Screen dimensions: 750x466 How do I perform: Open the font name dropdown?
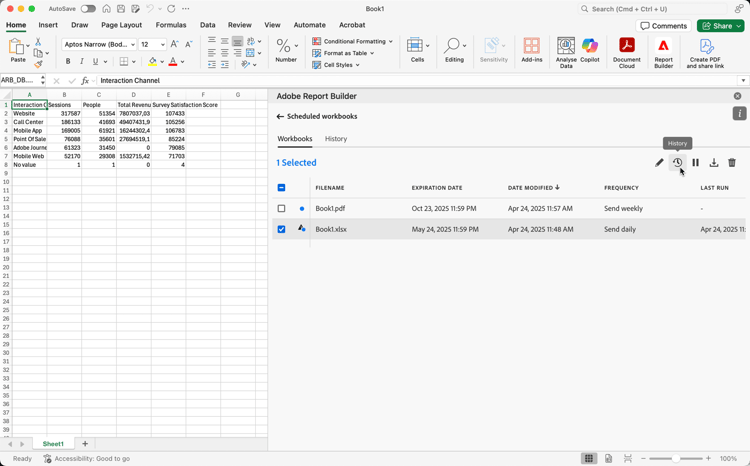click(x=132, y=45)
